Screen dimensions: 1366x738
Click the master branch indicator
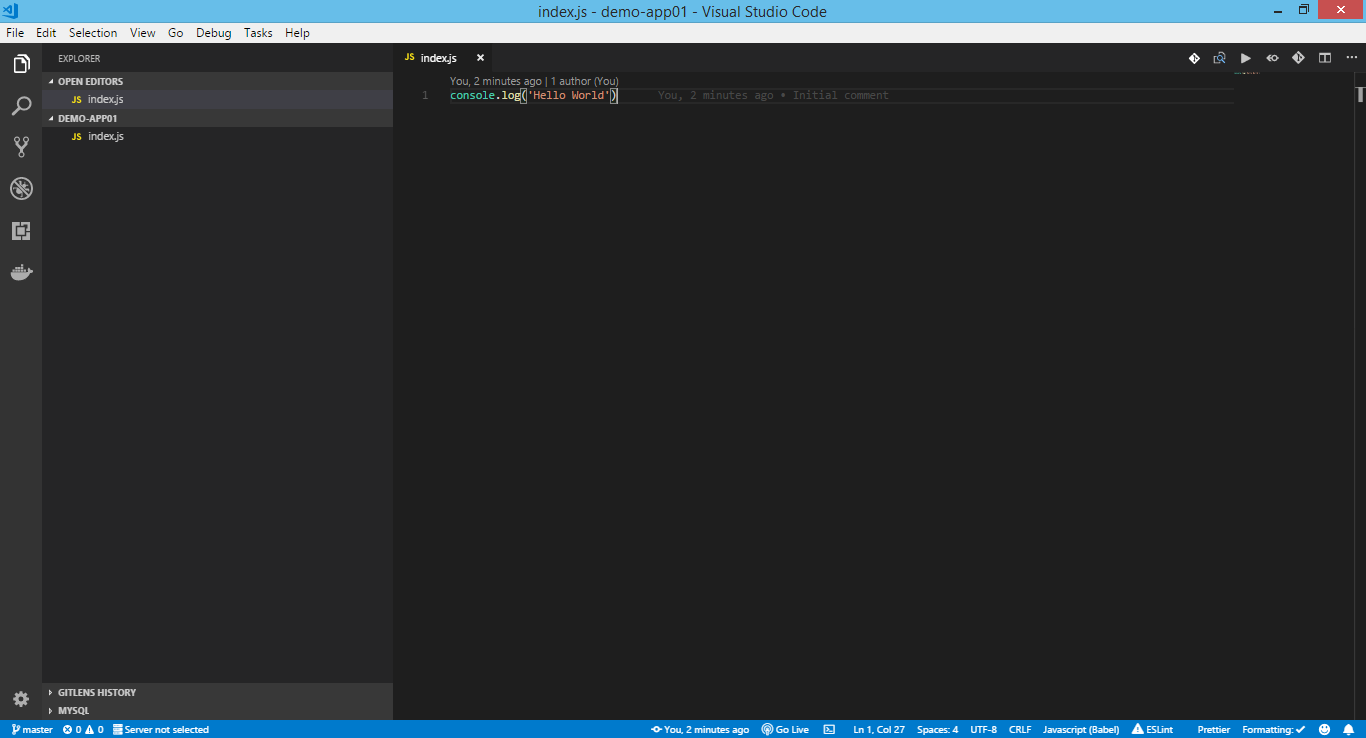coord(30,729)
